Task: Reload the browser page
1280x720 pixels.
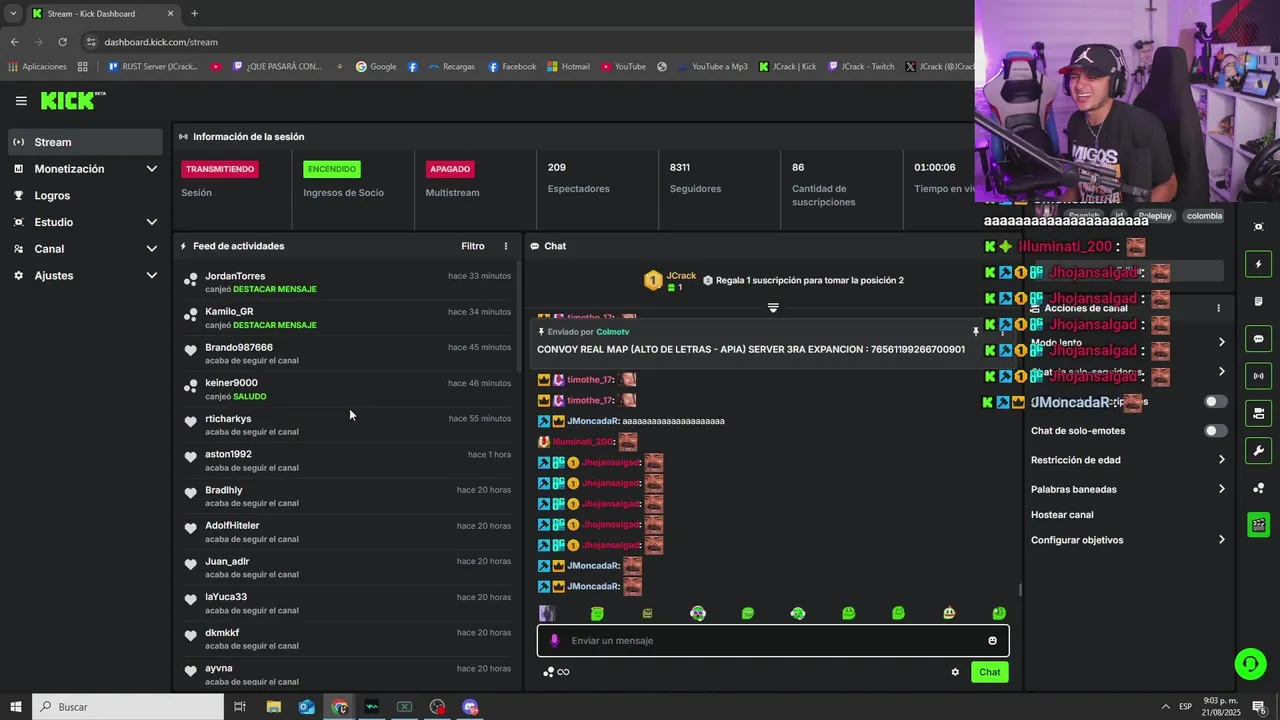Action: (x=62, y=42)
